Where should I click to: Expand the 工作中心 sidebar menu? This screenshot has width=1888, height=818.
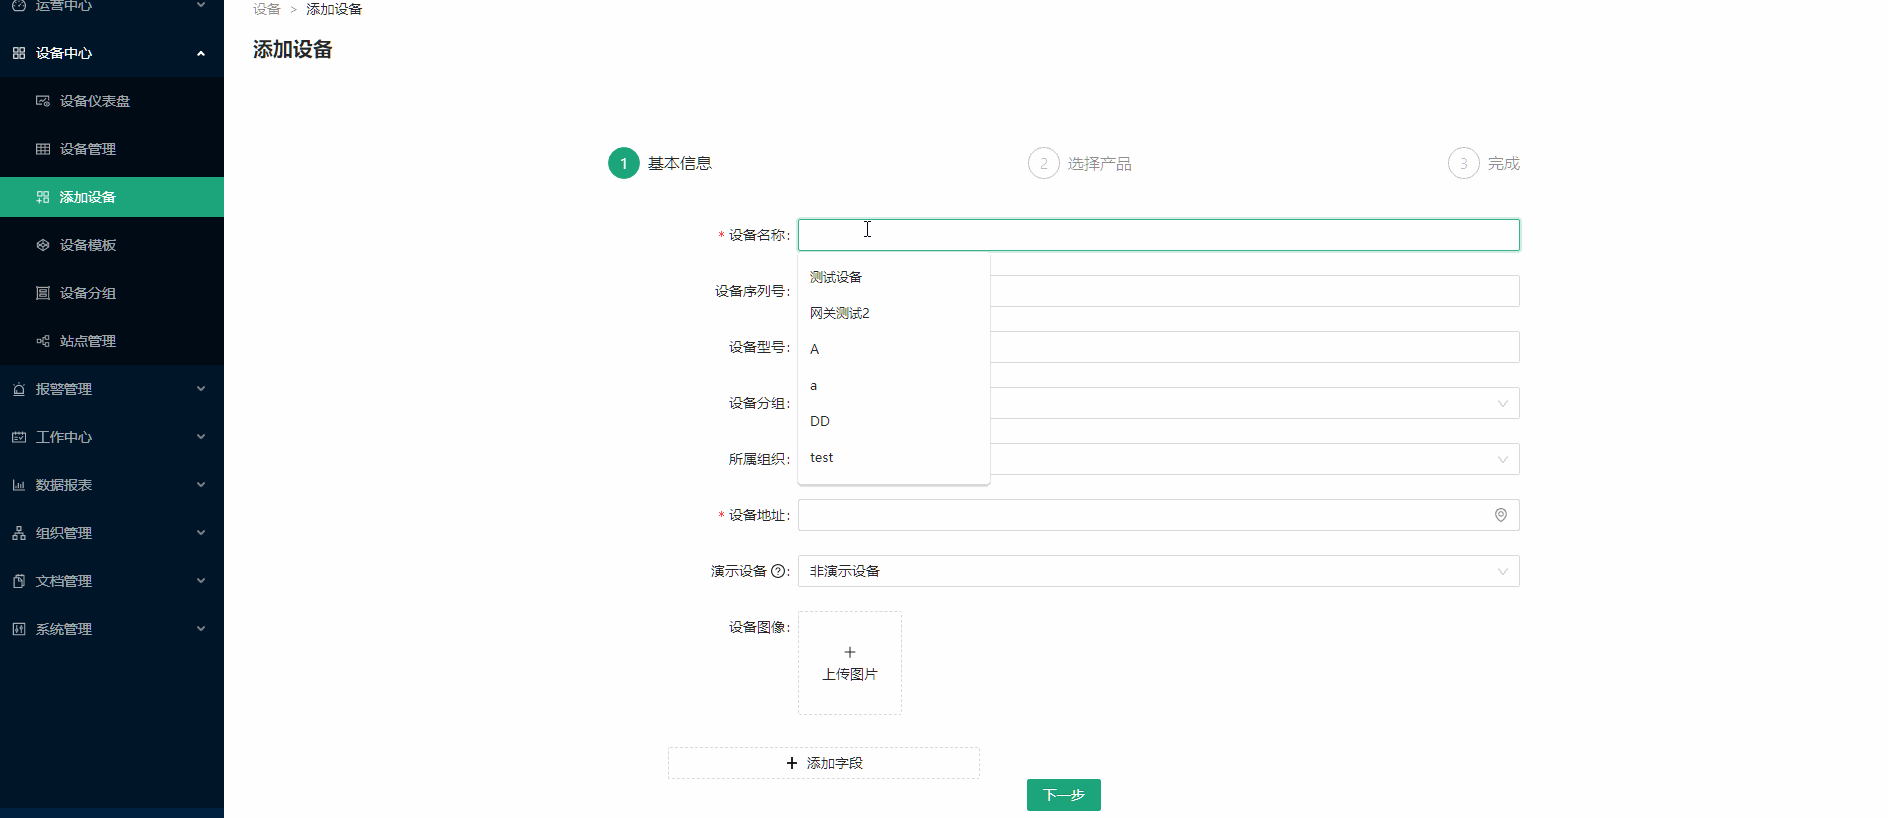[111, 437]
